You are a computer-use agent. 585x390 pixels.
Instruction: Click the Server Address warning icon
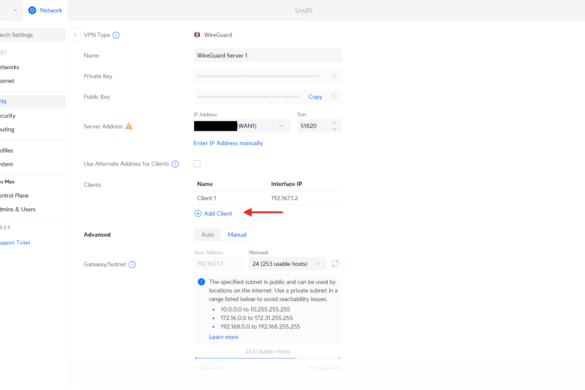point(129,126)
